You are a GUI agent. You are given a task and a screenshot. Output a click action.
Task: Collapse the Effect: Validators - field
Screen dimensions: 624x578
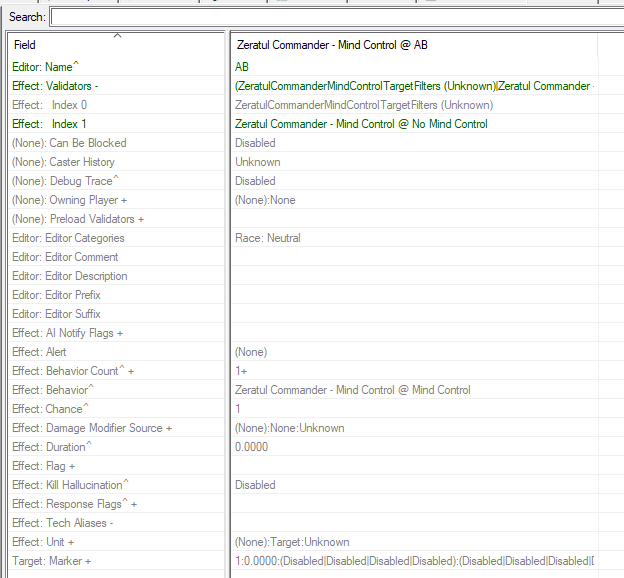116,86
